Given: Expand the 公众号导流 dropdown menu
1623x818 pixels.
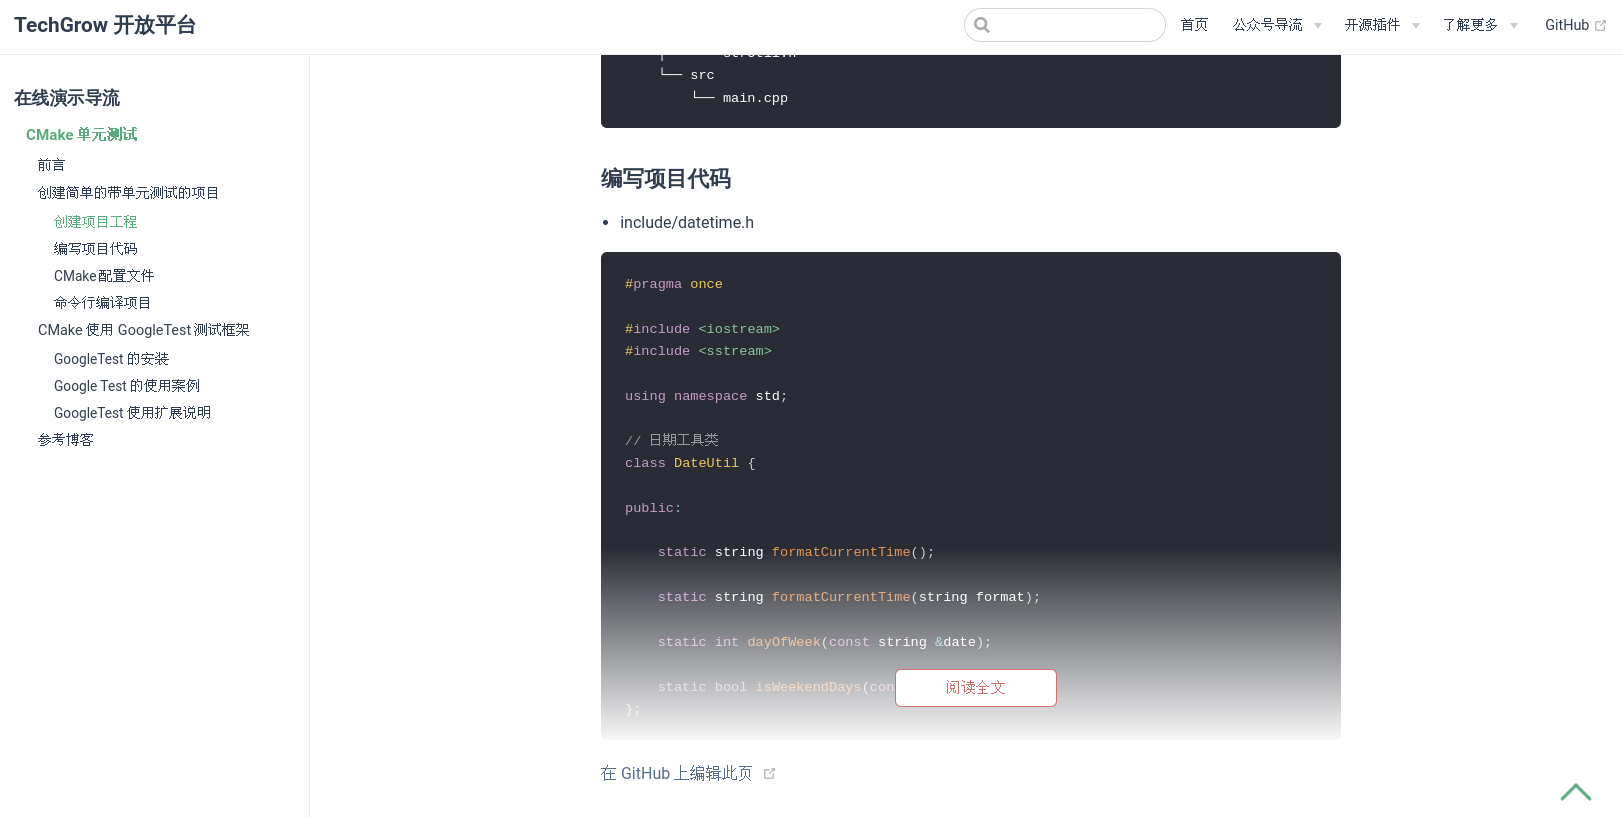Looking at the screenshot, I should point(1276,25).
